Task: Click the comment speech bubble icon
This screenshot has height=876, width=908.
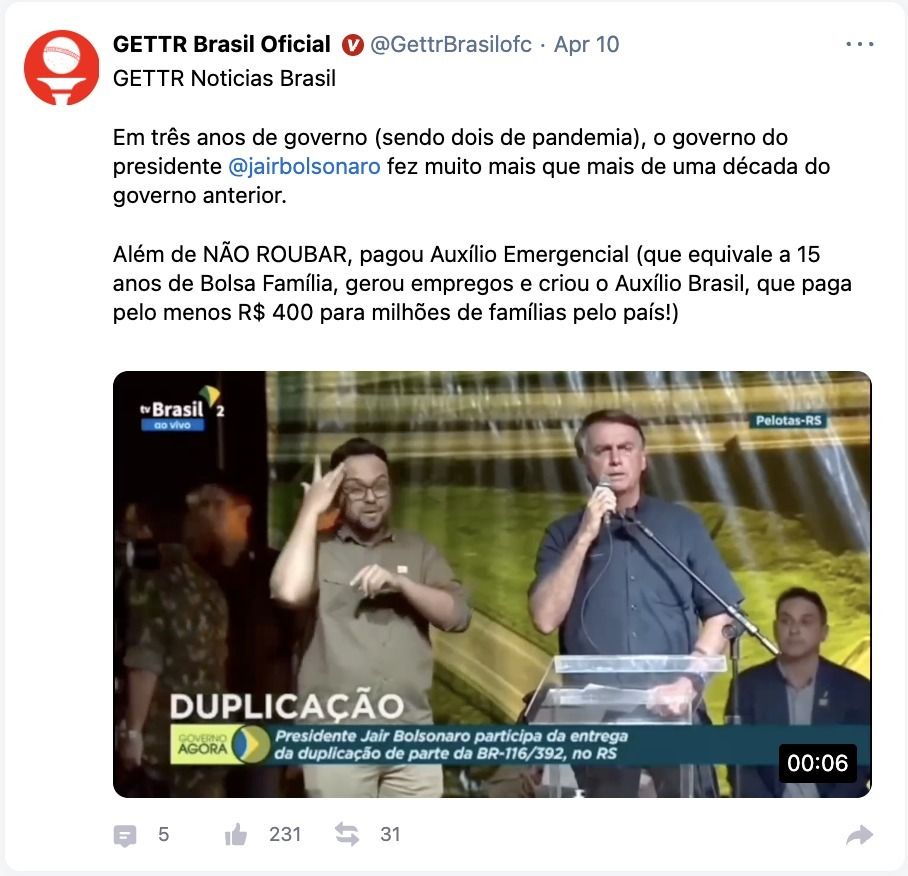Action: [125, 835]
